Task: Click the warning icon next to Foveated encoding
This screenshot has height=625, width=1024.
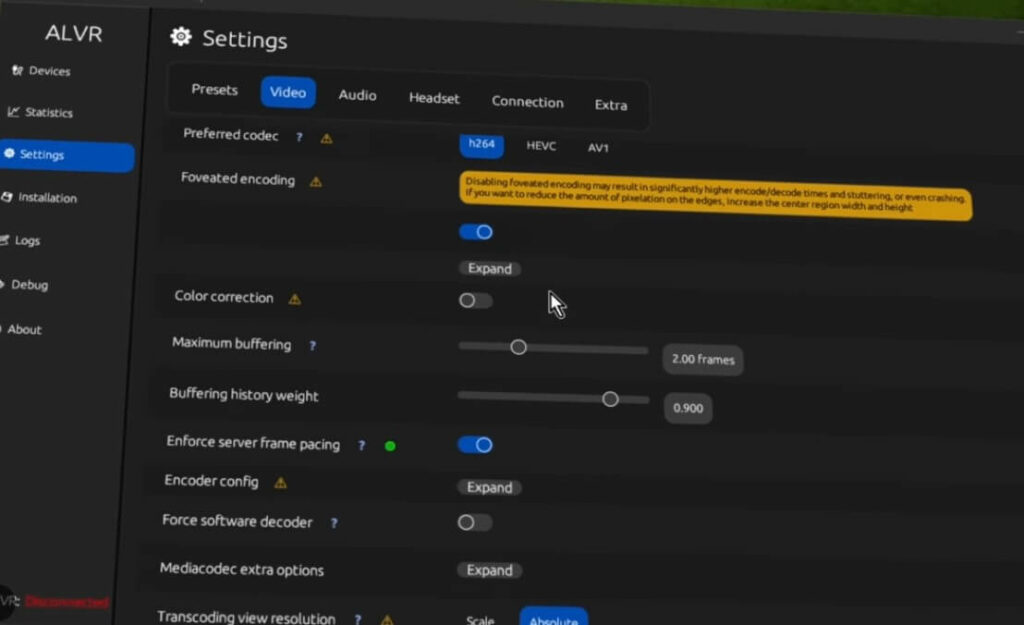Action: [316, 182]
